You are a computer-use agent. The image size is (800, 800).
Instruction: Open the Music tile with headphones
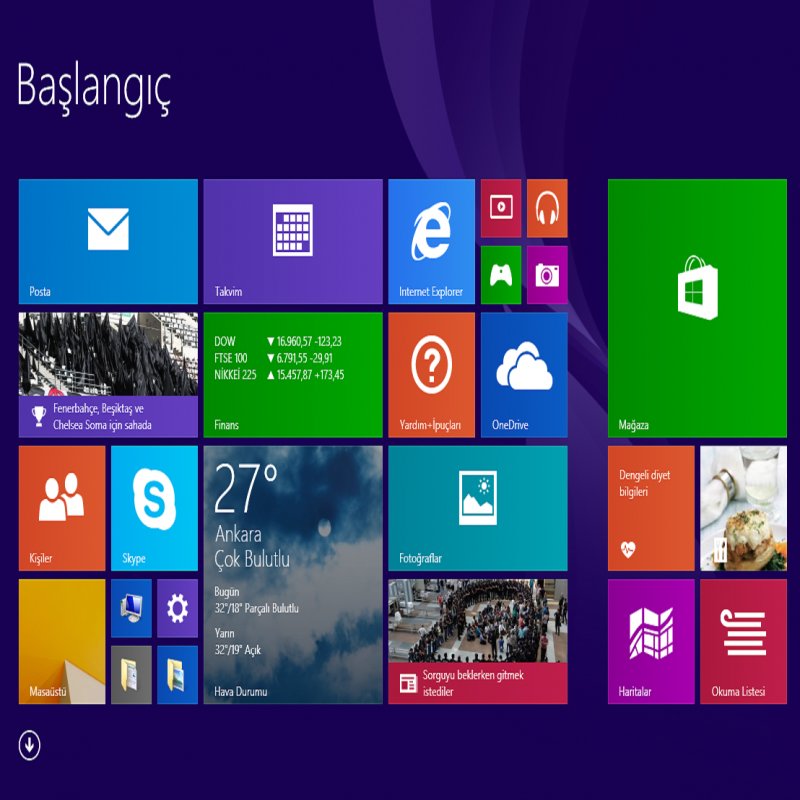point(547,208)
